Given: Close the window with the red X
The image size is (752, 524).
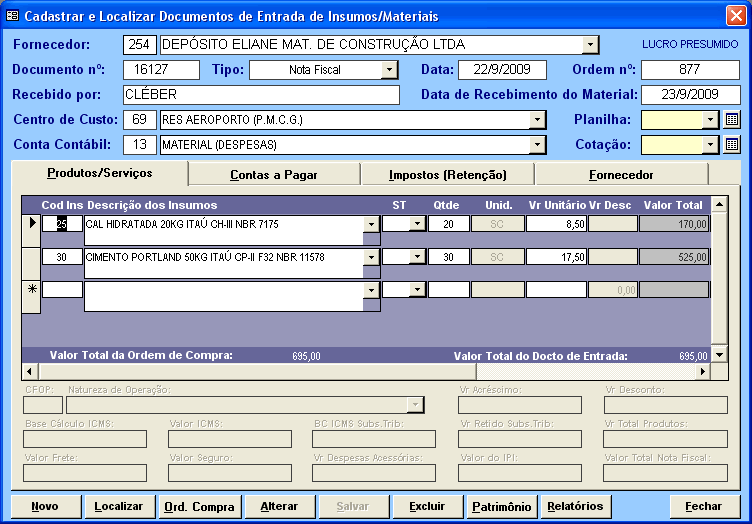Looking at the screenshot, I should [735, 17].
